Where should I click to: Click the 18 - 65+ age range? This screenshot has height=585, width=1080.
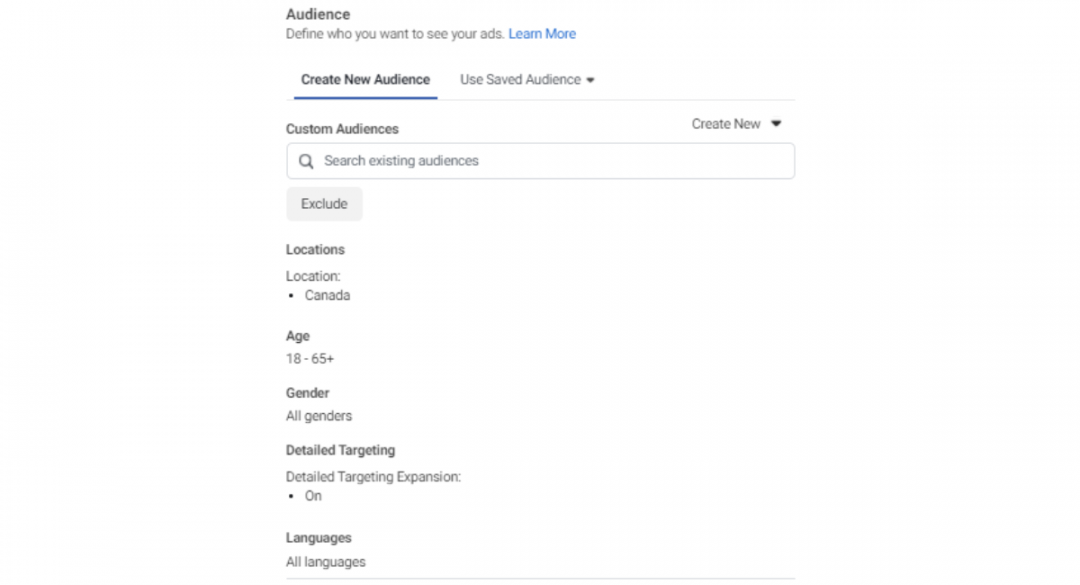pyautogui.click(x=310, y=359)
